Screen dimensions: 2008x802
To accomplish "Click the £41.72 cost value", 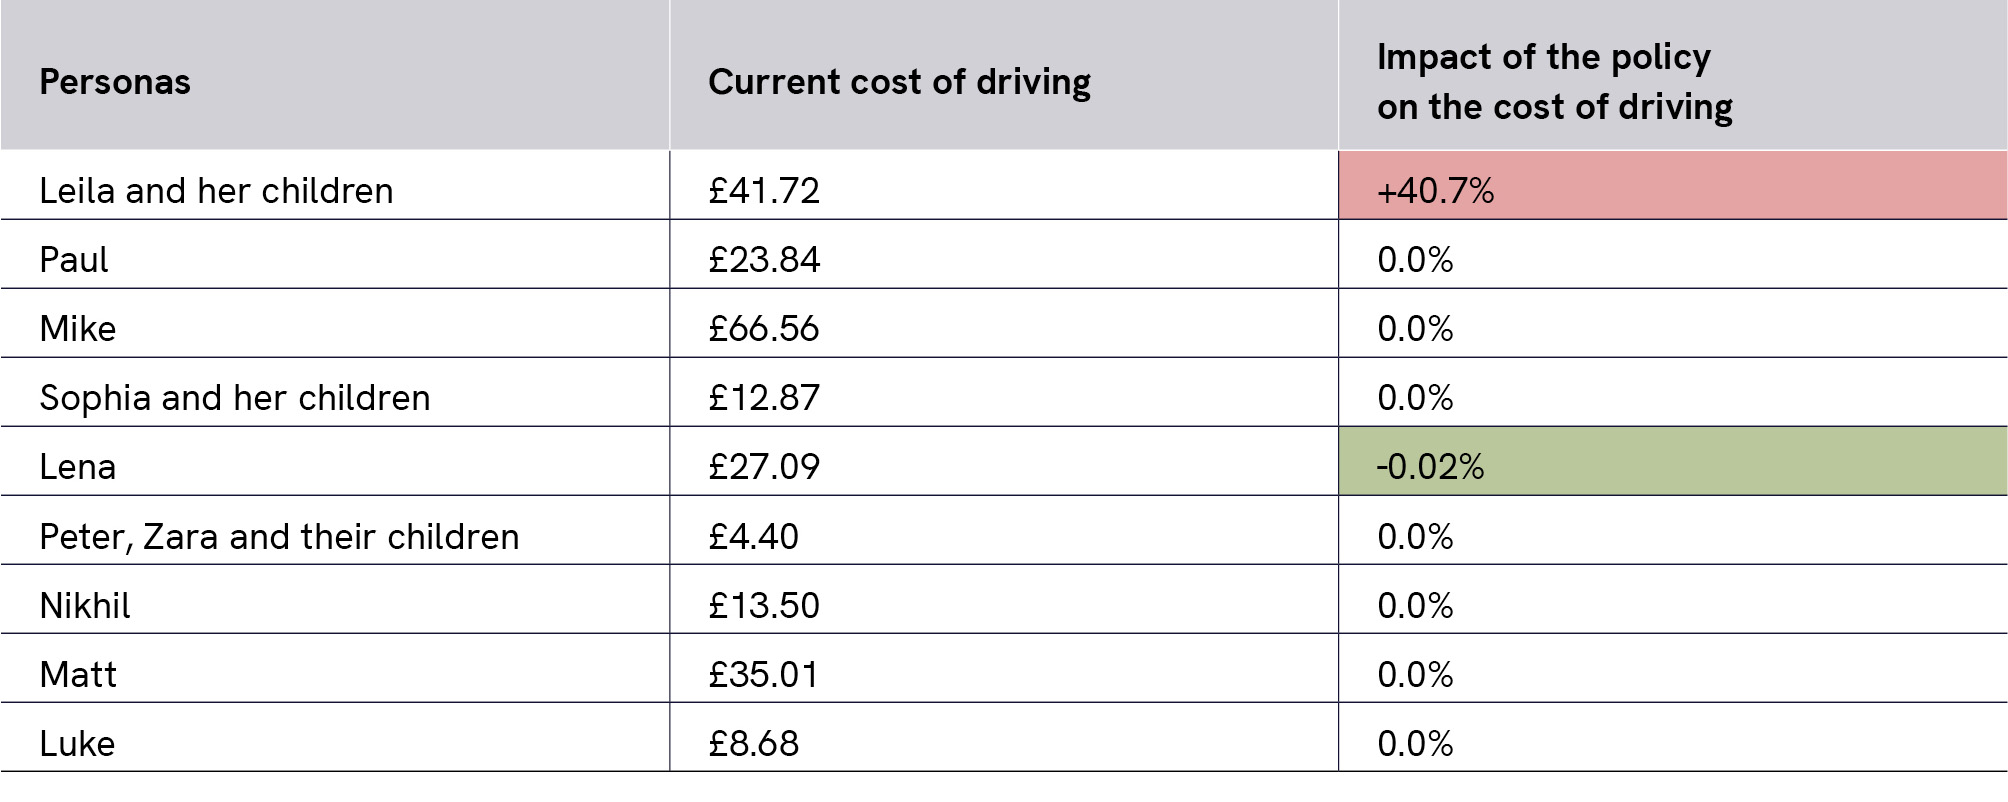I will tap(764, 190).
